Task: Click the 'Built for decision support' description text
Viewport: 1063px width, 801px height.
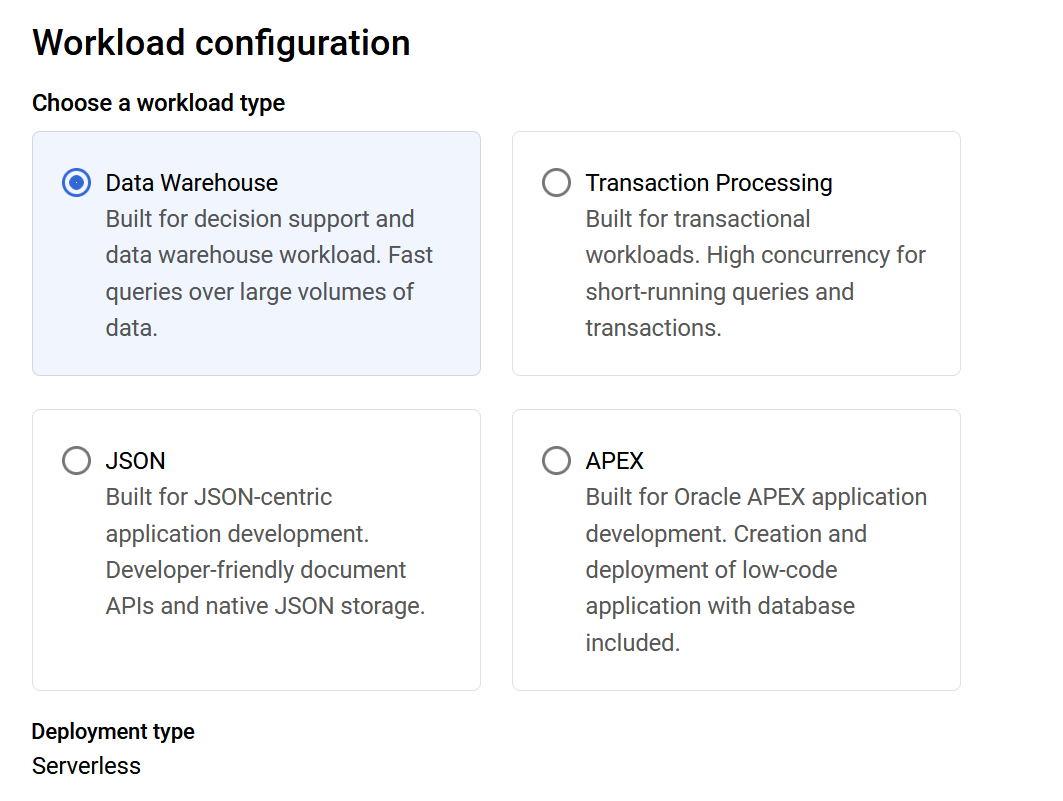Action: (269, 273)
